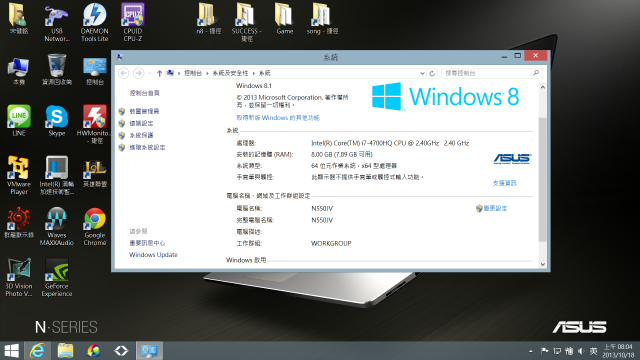Open the song shortcut folder
The height and width of the screenshot is (360, 640).
coord(322,19)
